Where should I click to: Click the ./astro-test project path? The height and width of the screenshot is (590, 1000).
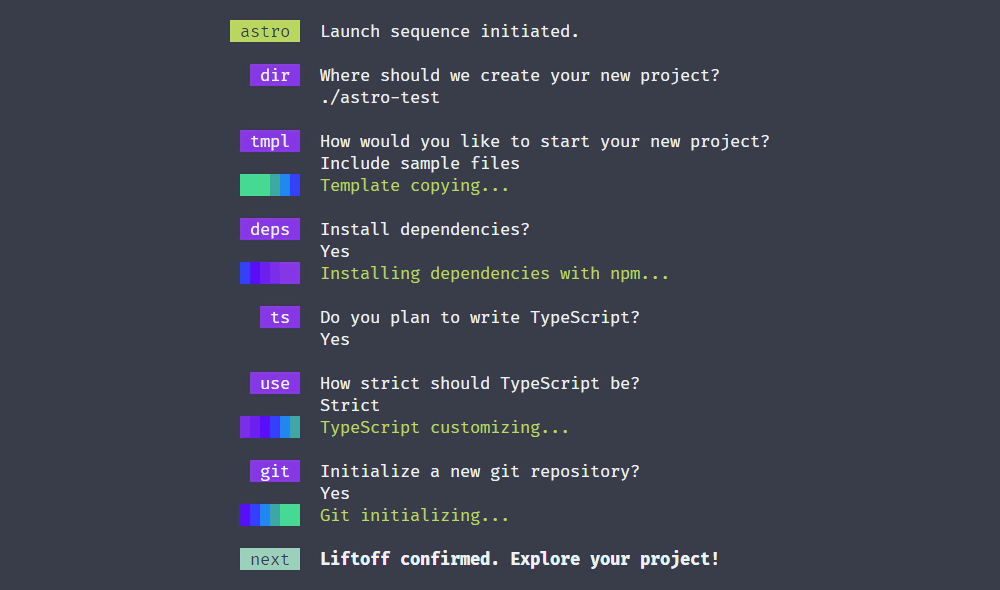point(380,97)
